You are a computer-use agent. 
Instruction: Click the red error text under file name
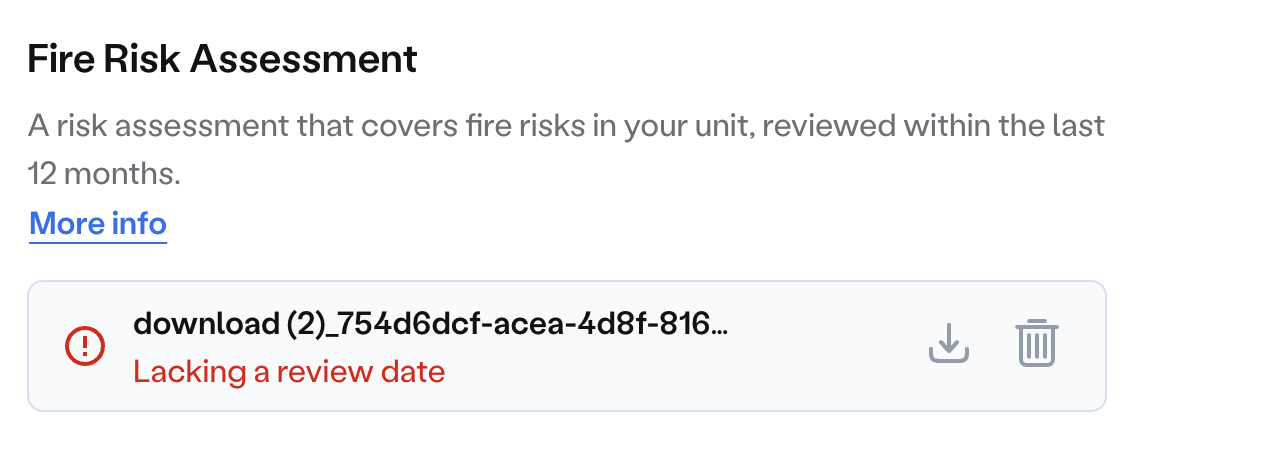coord(289,372)
